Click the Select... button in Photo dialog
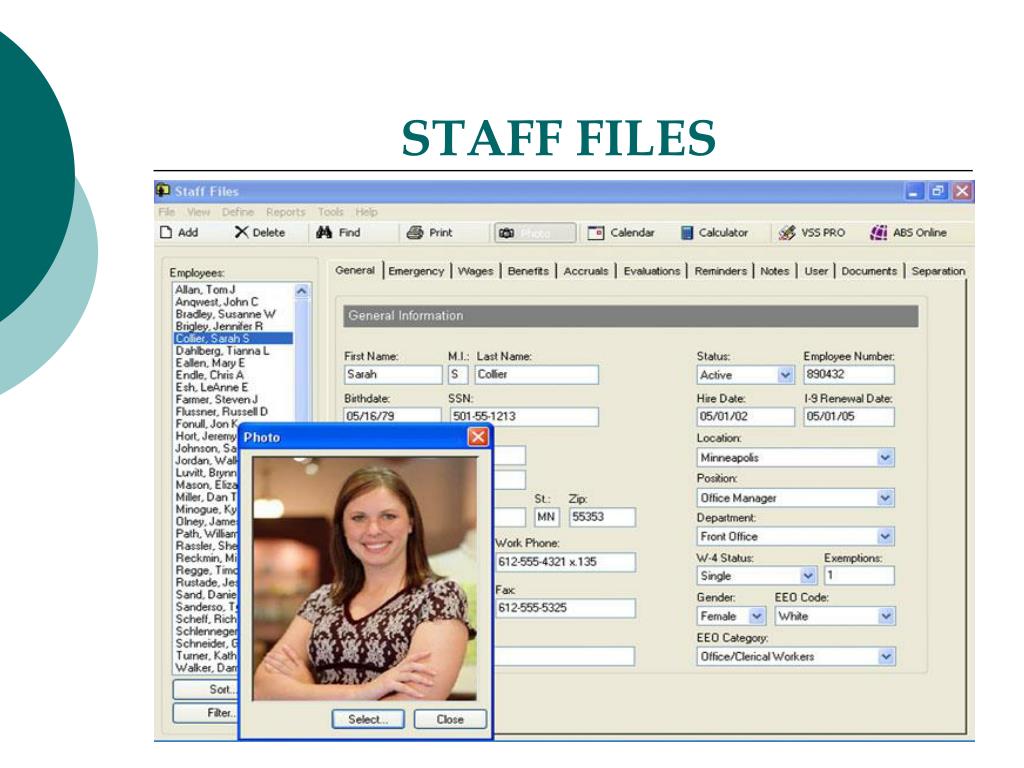Image resolution: width=1024 pixels, height=768 pixels. [368, 719]
